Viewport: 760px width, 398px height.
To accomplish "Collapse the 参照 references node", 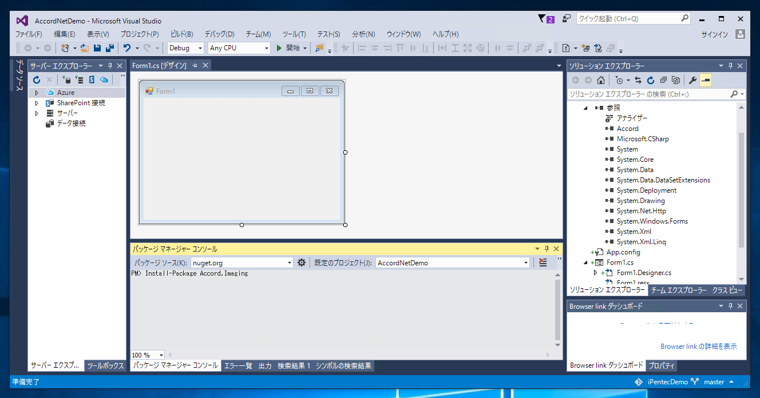I will 586,108.
